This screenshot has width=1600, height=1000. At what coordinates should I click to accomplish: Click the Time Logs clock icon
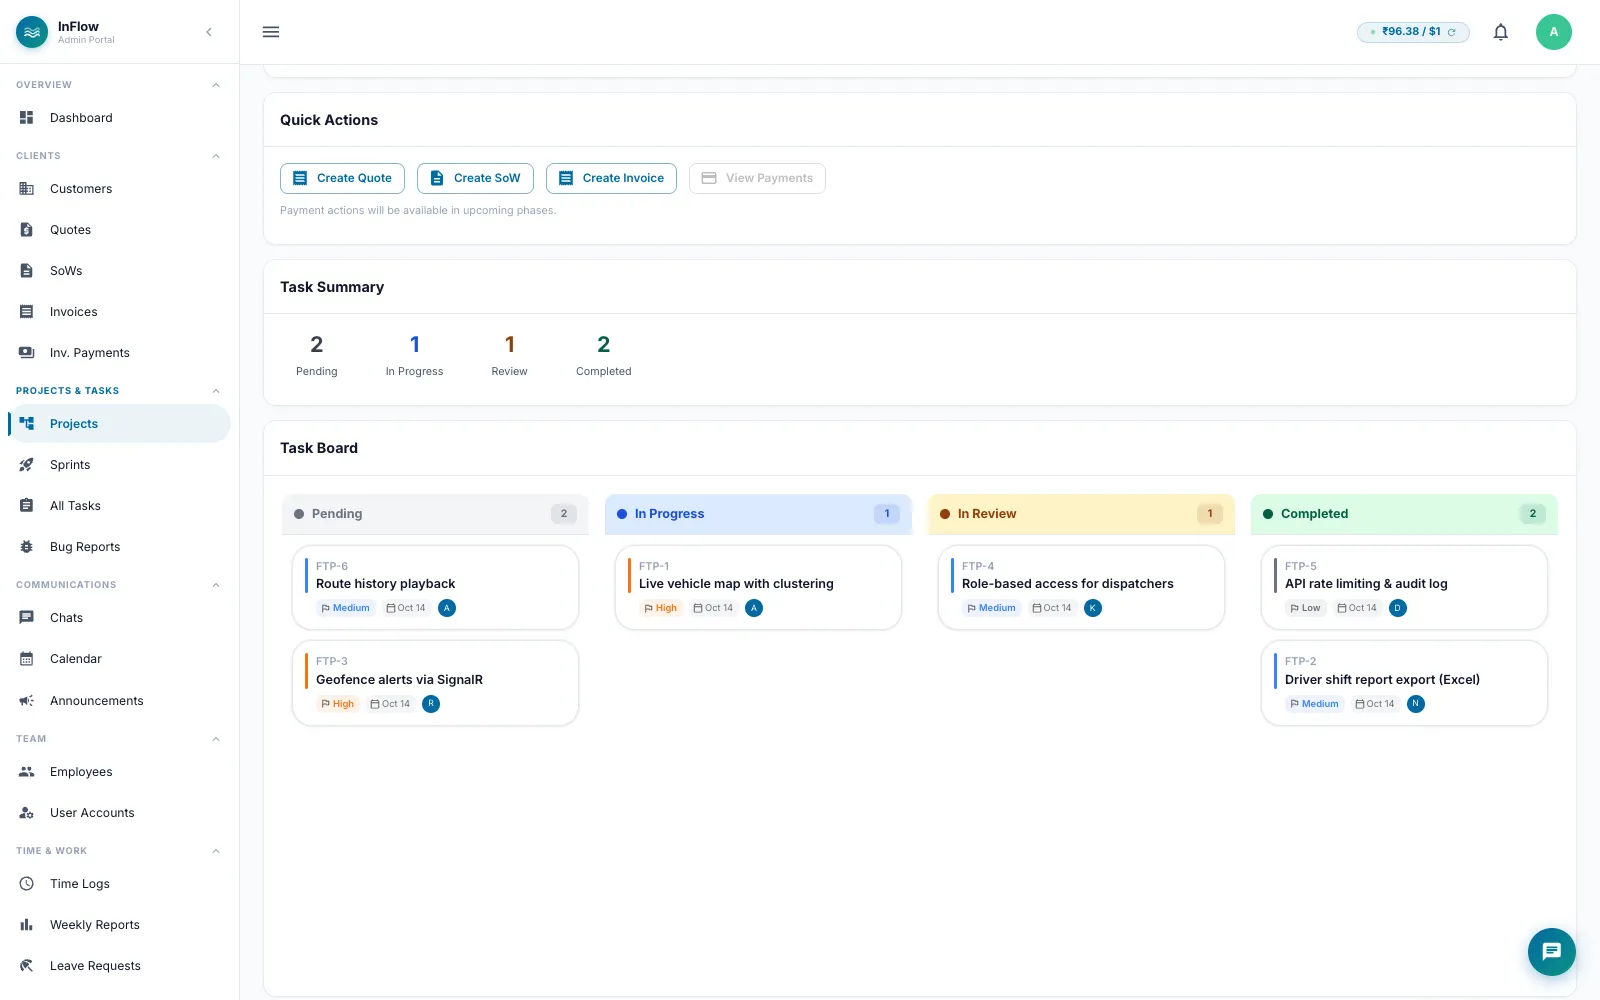click(x=27, y=884)
